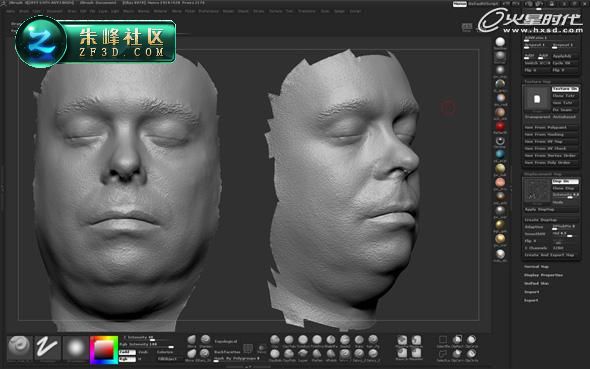Click Switch U<>V button

[537, 63]
